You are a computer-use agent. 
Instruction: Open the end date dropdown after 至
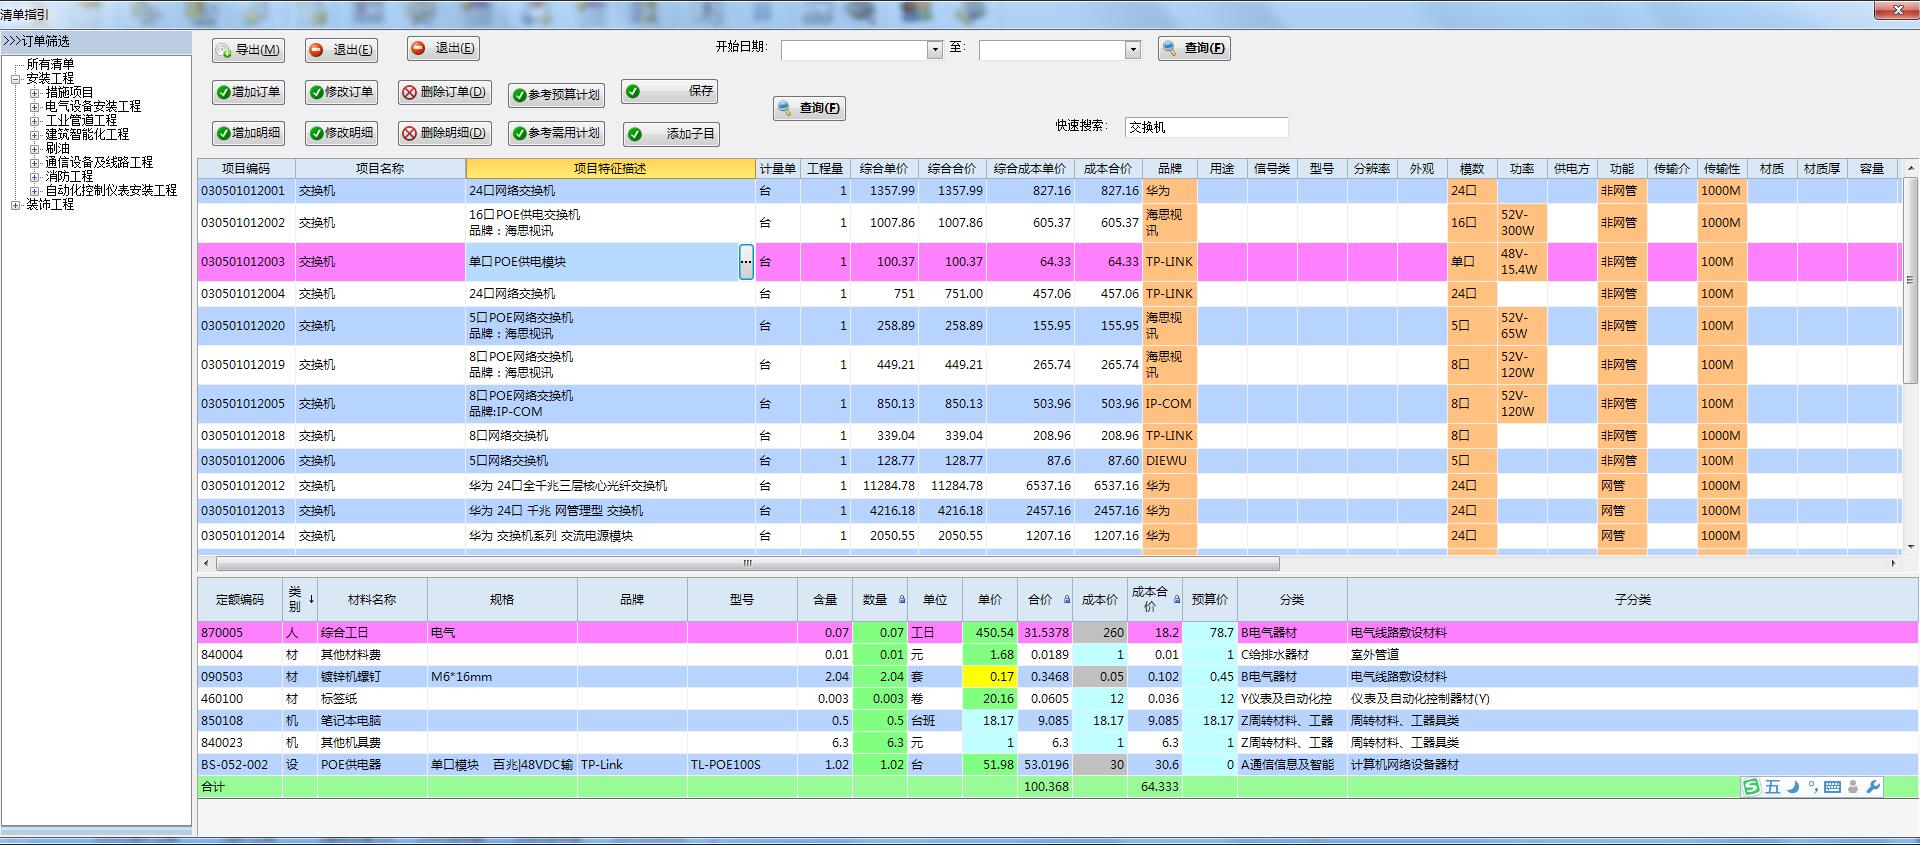[x=1133, y=50]
